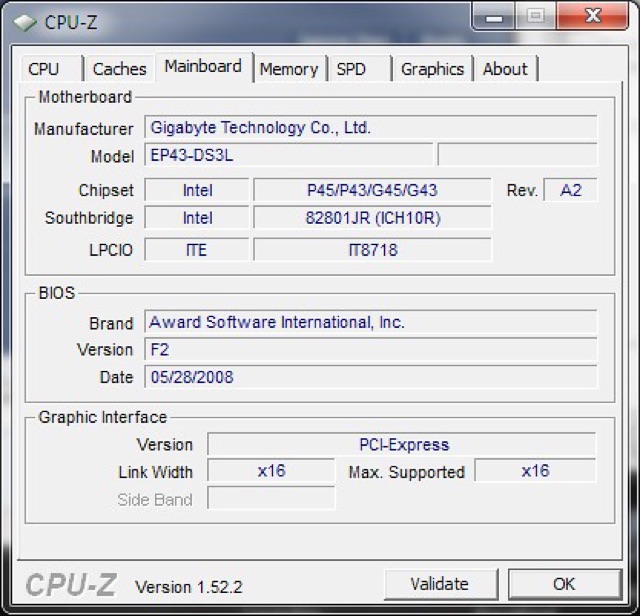Open the Memory tab
Screen dimensions: 640x616
tap(289, 69)
